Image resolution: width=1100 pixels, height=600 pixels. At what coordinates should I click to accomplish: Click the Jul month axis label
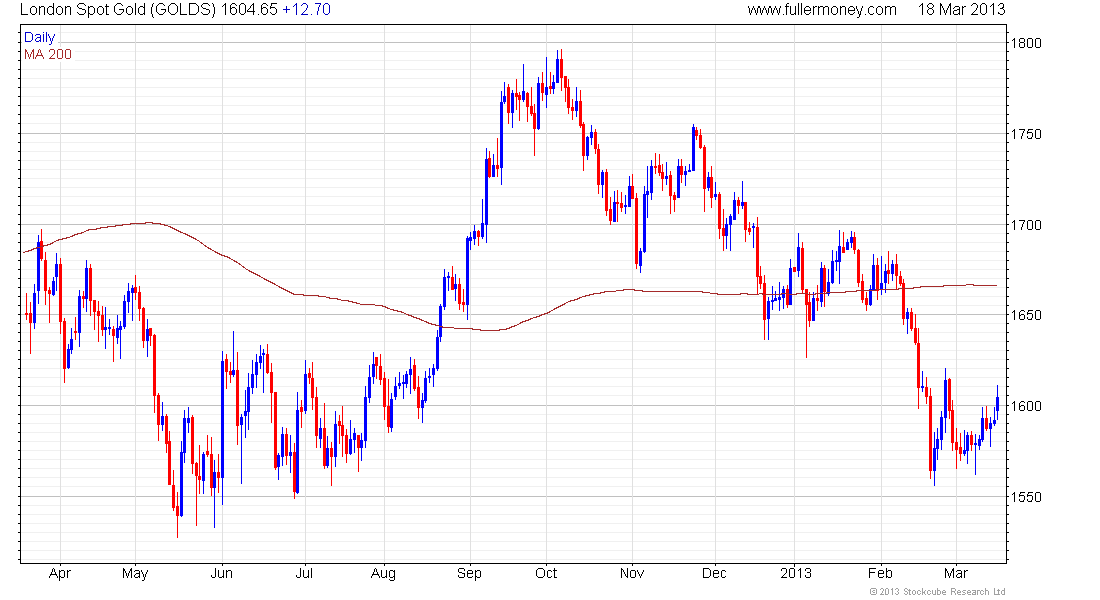[x=304, y=573]
